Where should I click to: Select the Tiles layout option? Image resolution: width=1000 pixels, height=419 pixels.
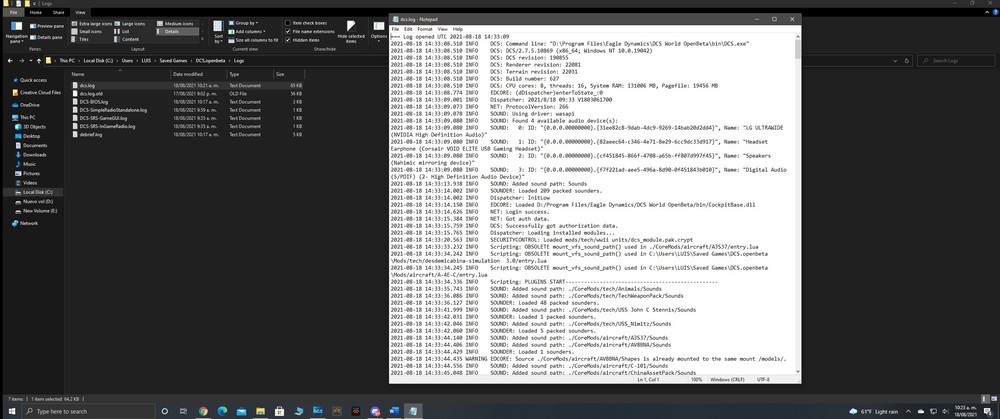(x=80, y=39)
